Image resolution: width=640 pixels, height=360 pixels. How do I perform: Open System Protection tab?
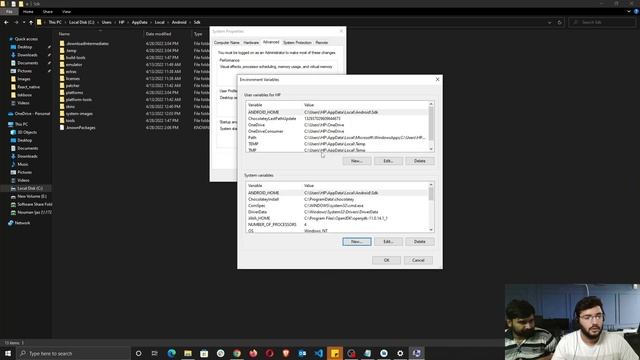click(297, 42)
